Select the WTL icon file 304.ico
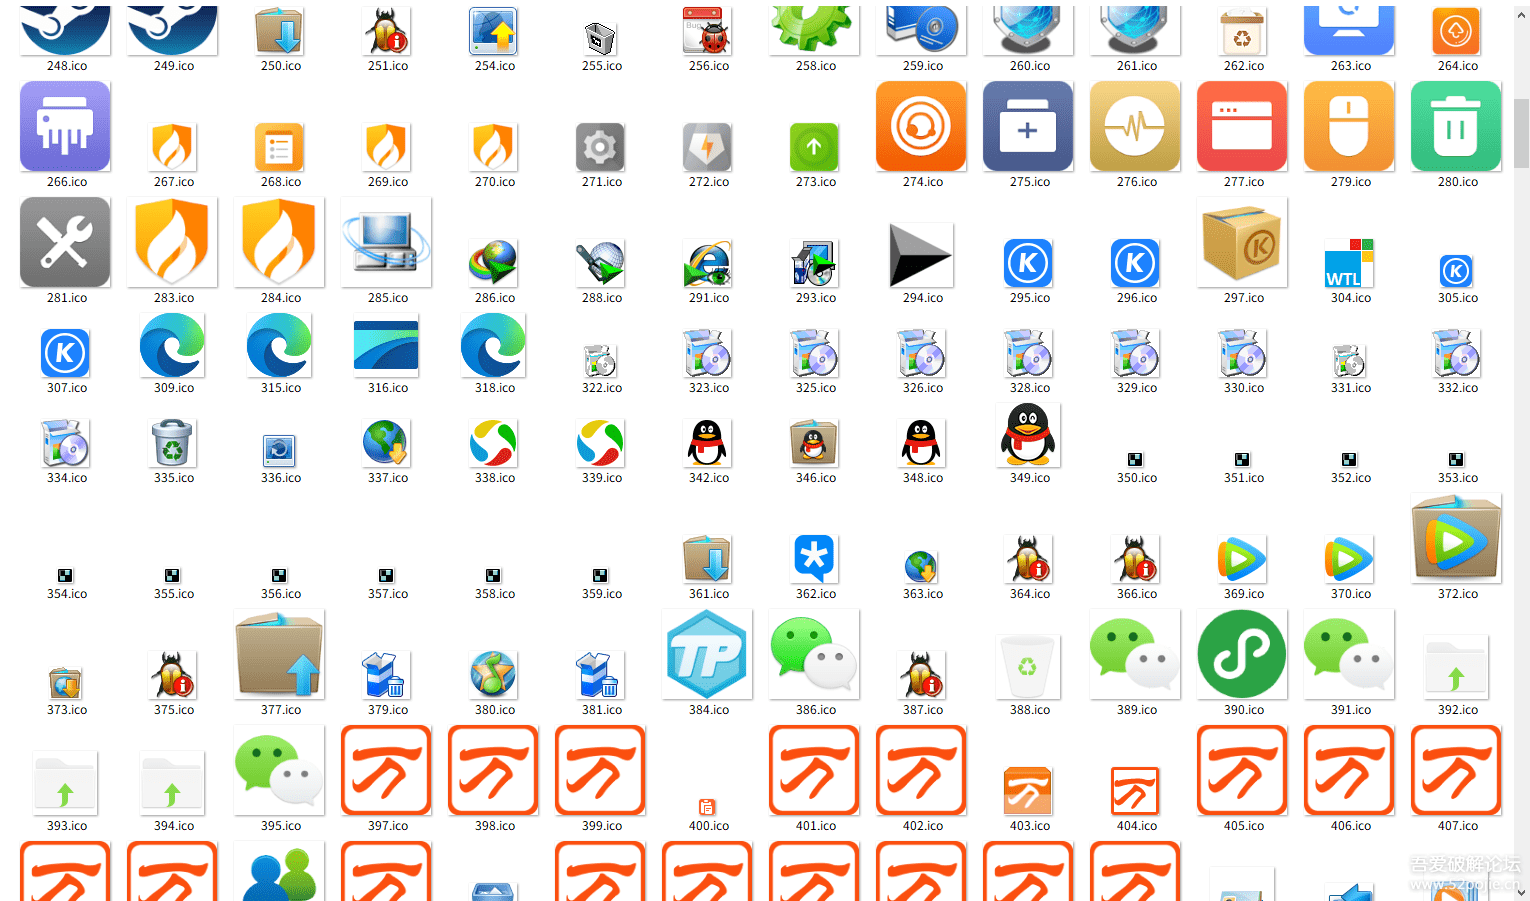Image resolution: width=1530 pixels, height=901 pixels. tap(1349, 263)
